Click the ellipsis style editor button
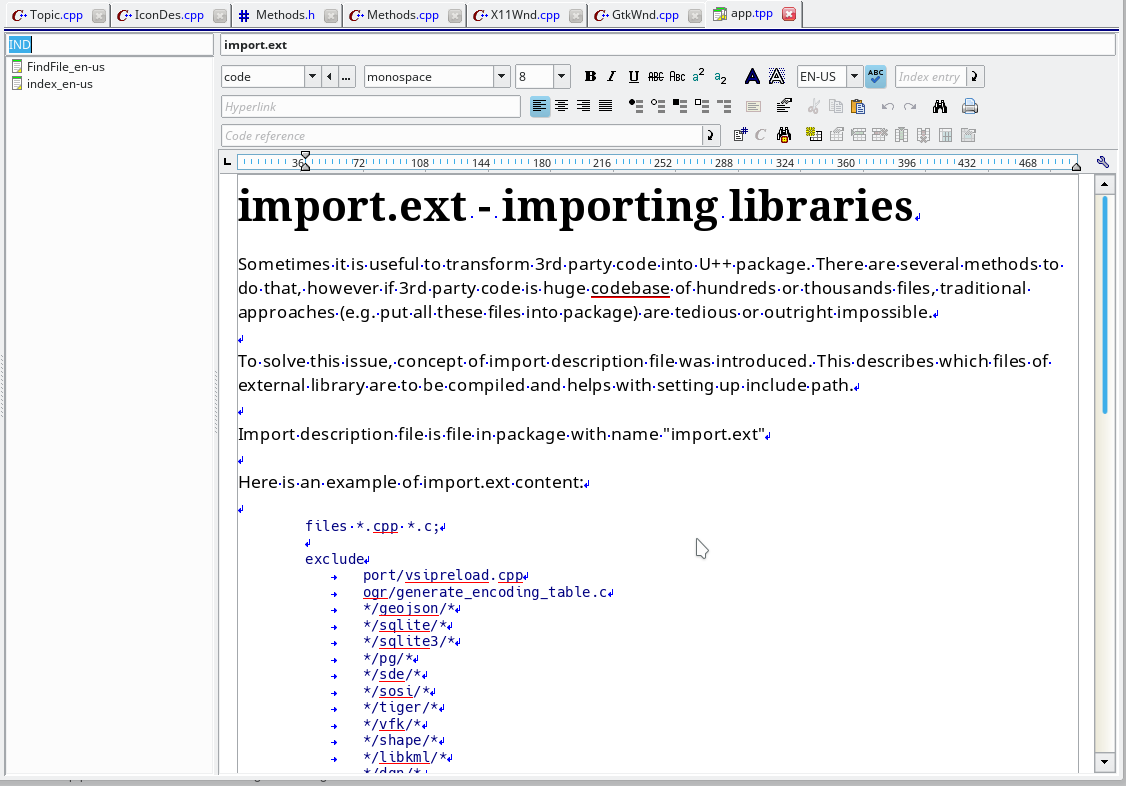Viewport: 1126px width, 786px height. [x=346, y=77]
